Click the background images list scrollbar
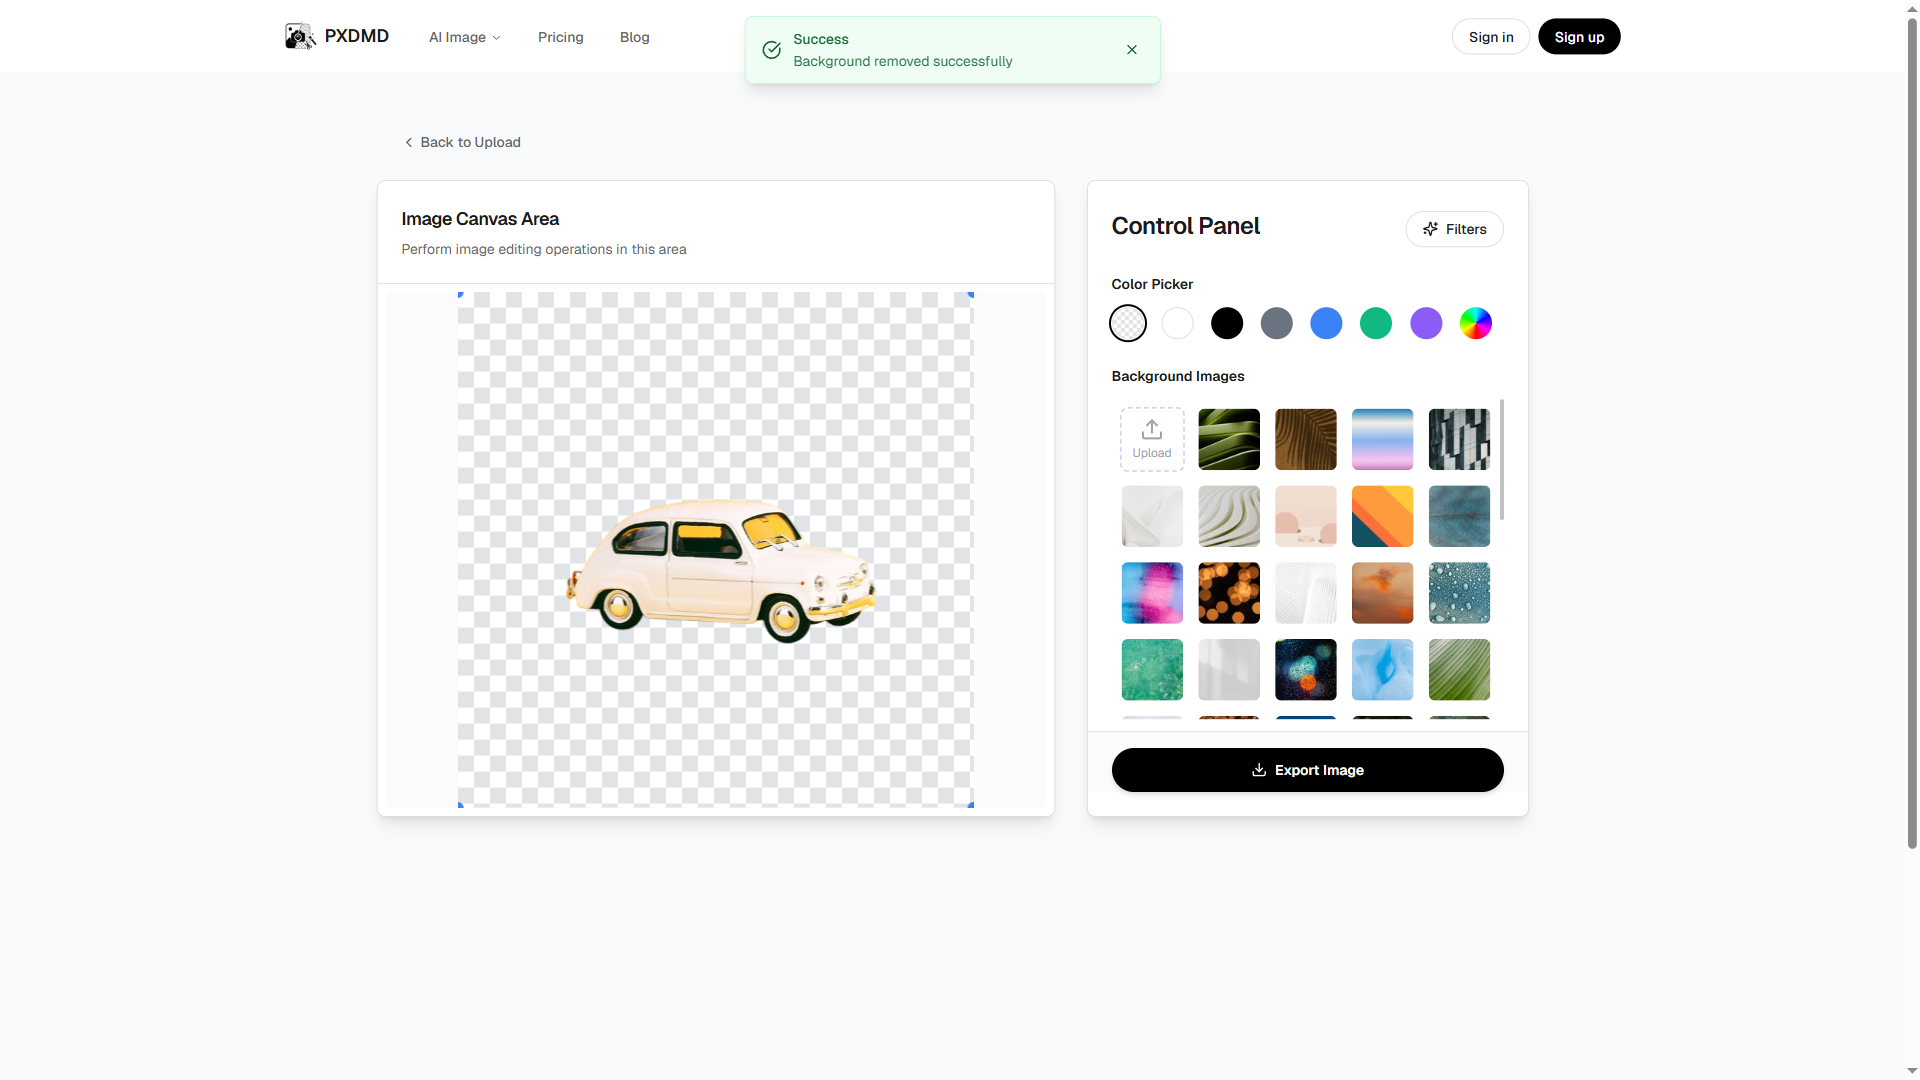This screenshot has height=1080, width=1920. [x=1502, y=460]
